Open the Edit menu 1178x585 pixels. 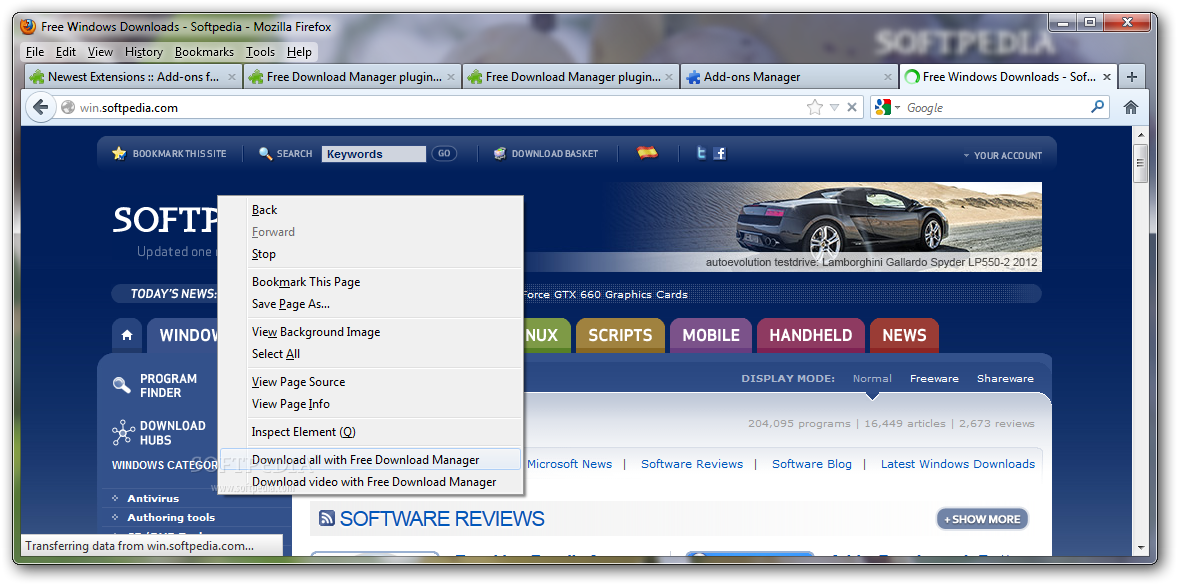(66, 52)
